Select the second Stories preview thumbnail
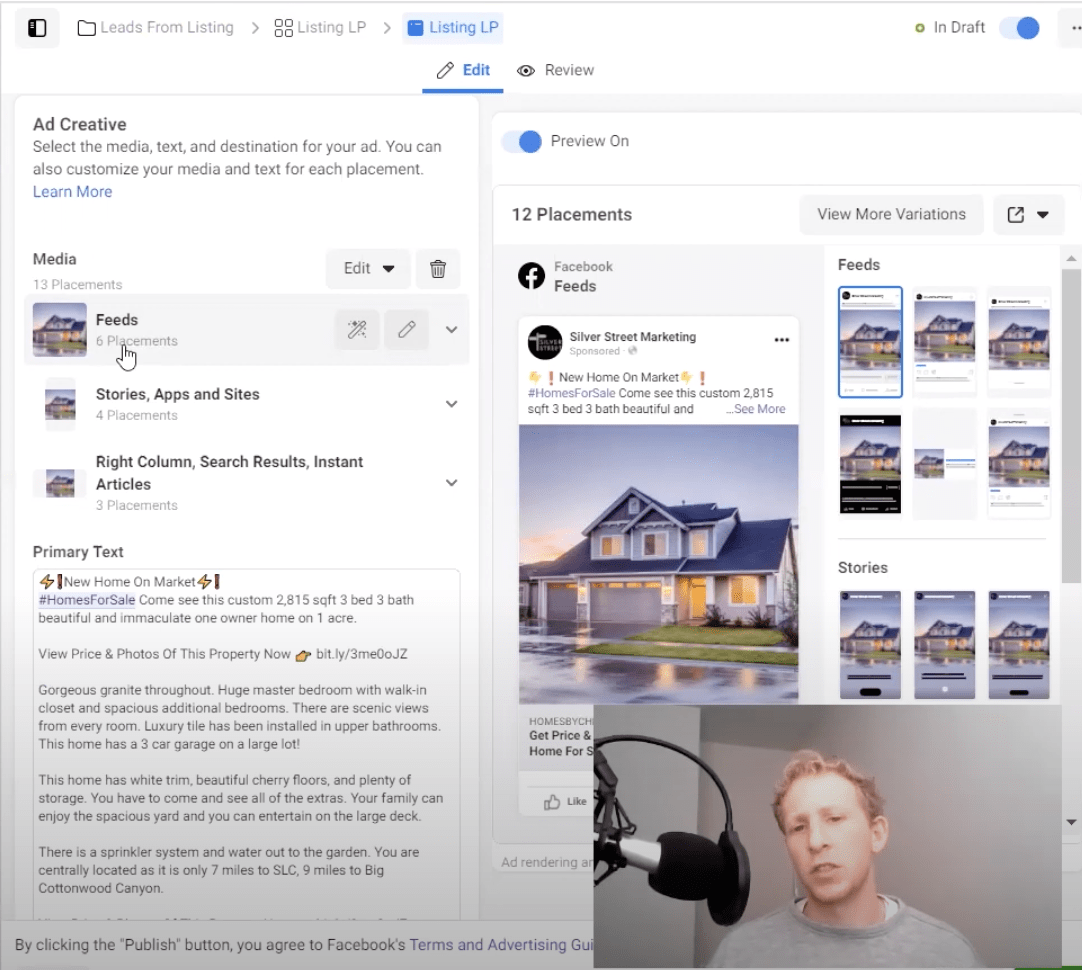 (x=945, y=645)
